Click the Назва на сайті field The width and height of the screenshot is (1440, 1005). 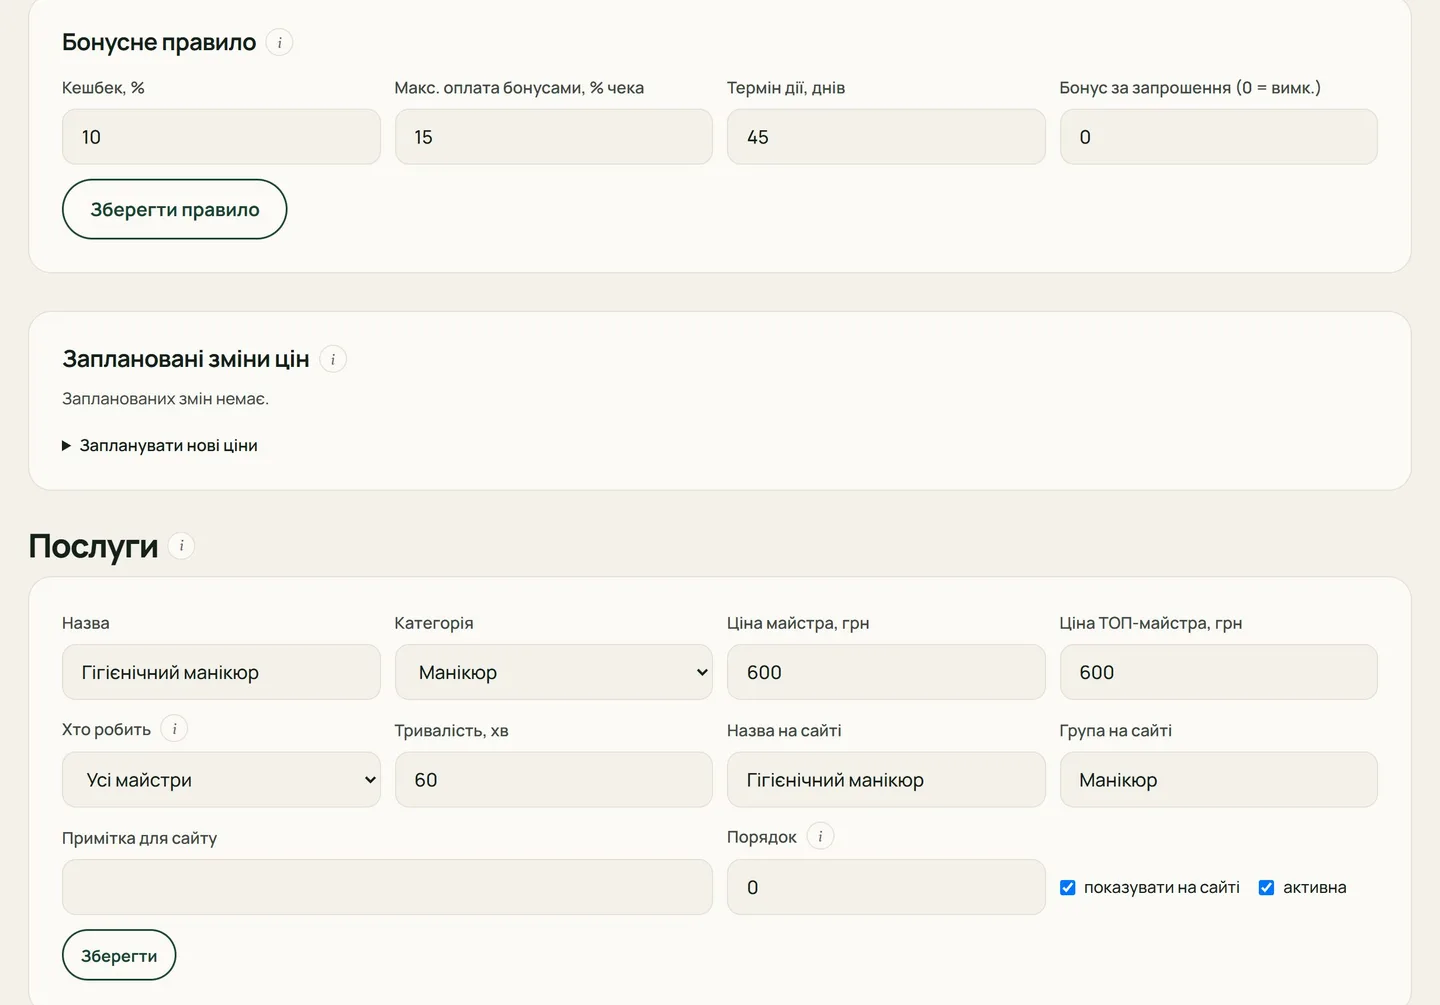(x=886, y=780)
